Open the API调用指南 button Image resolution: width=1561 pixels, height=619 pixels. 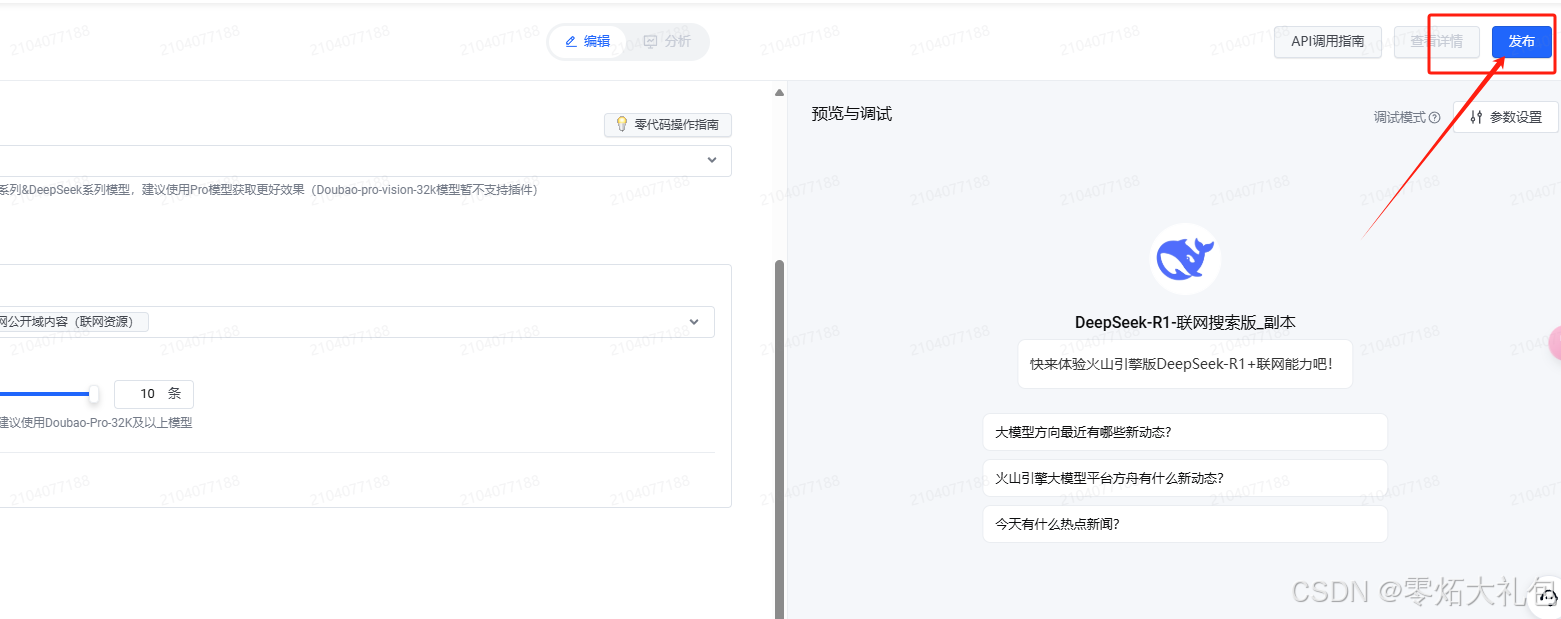(1327, 42)
